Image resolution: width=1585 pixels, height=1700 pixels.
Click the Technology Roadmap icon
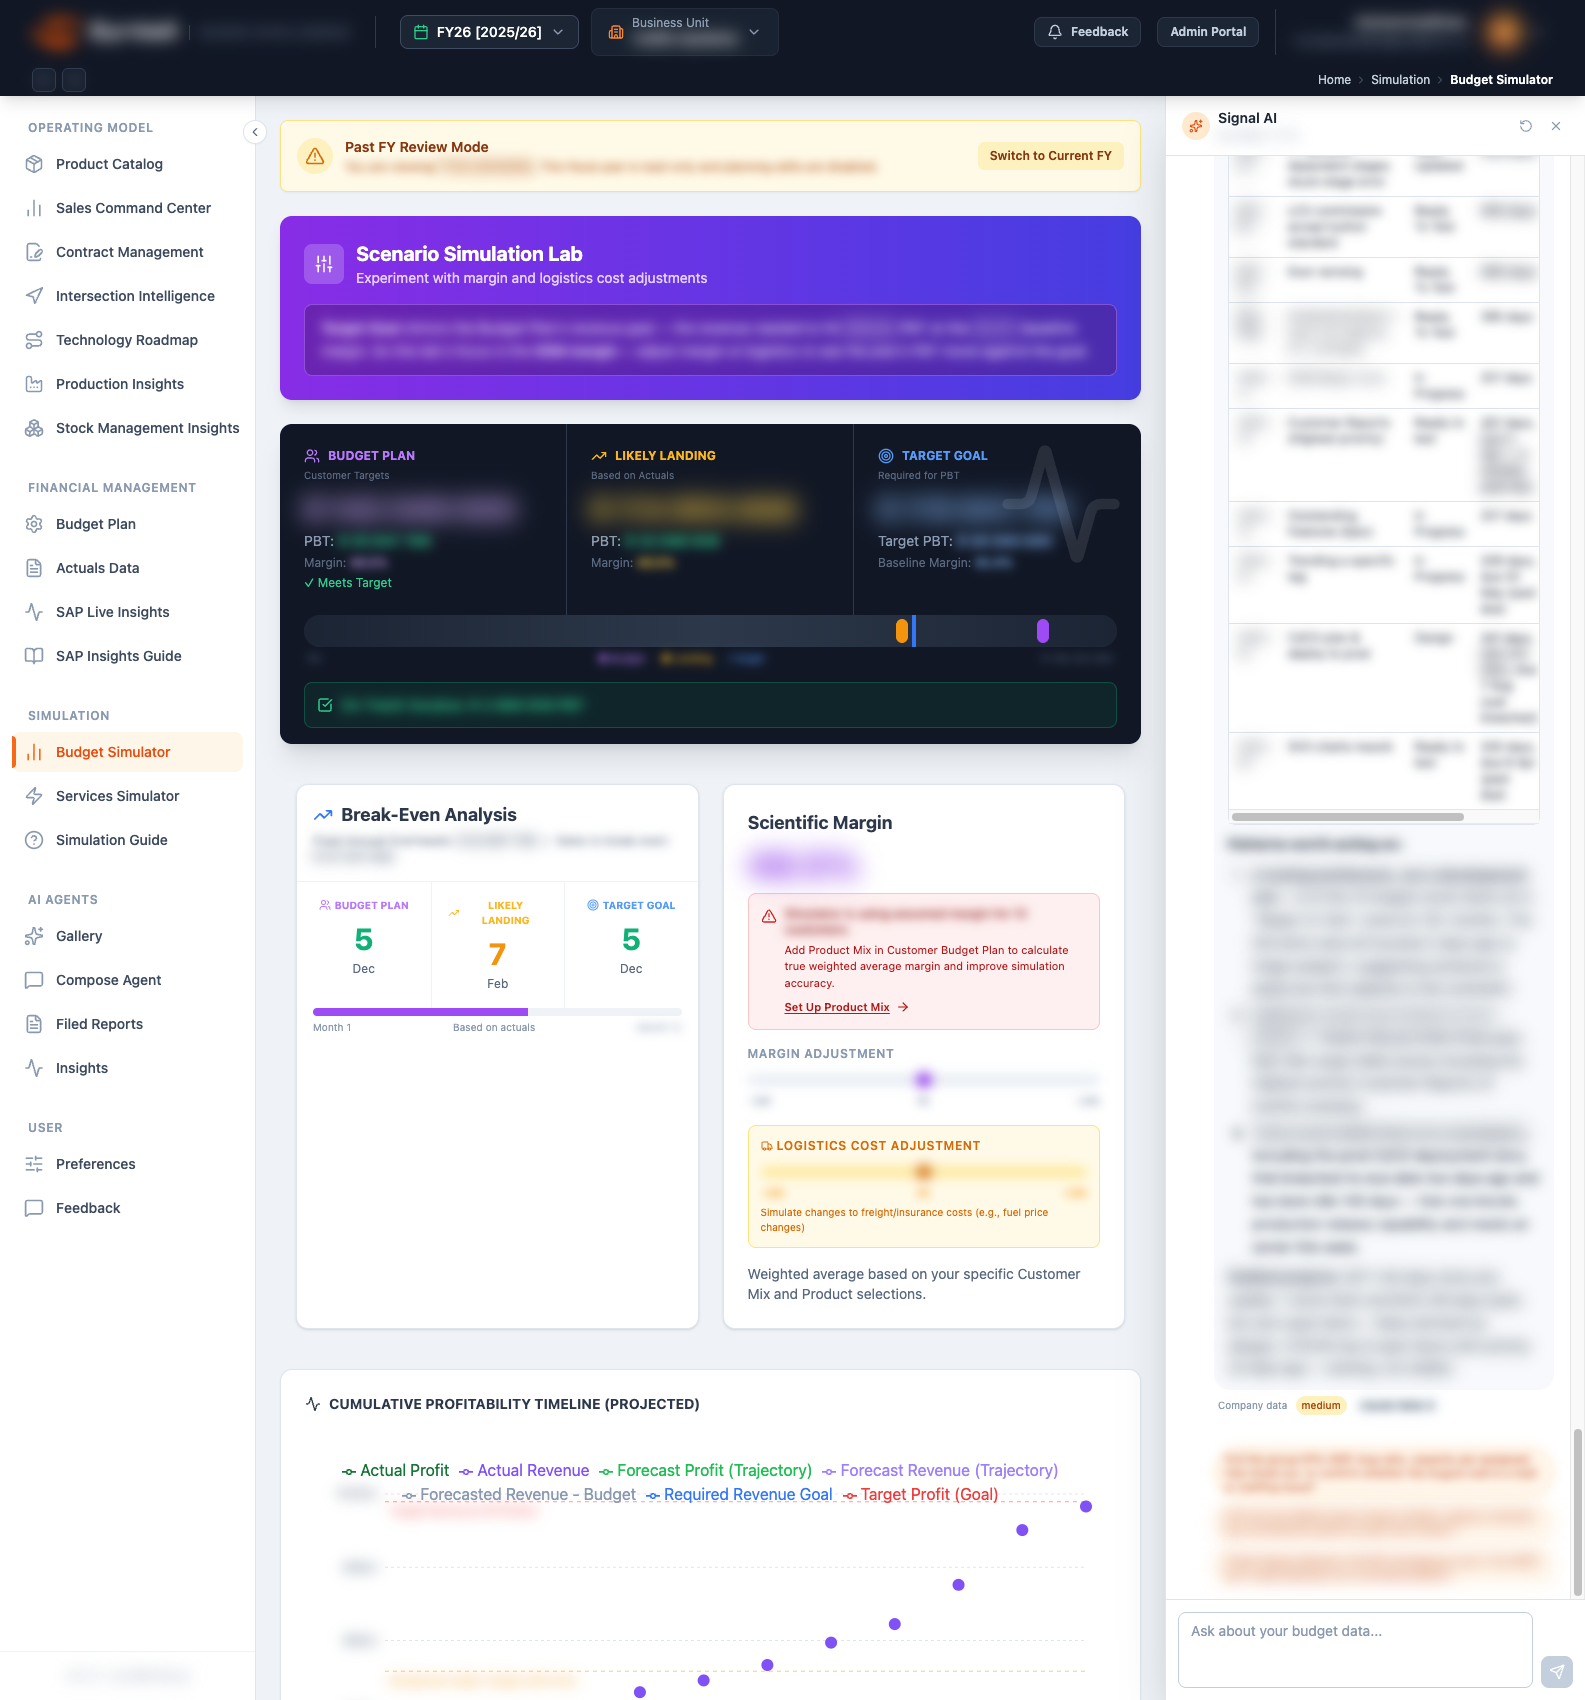[34, 340]
